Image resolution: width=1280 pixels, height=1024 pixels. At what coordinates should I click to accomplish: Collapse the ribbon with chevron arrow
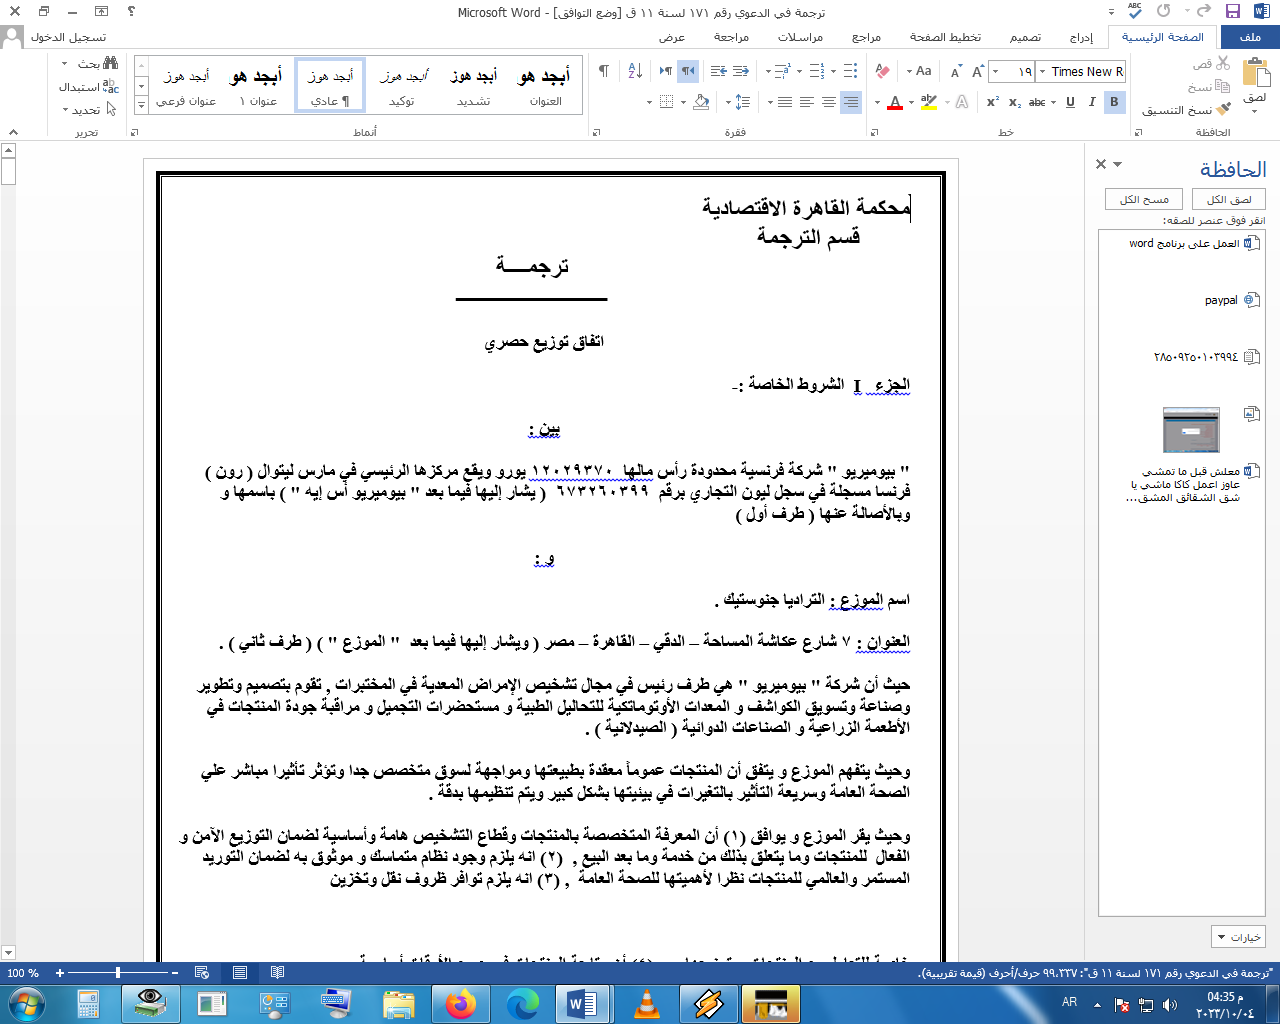pyautogui.click(x=14, y=132)
